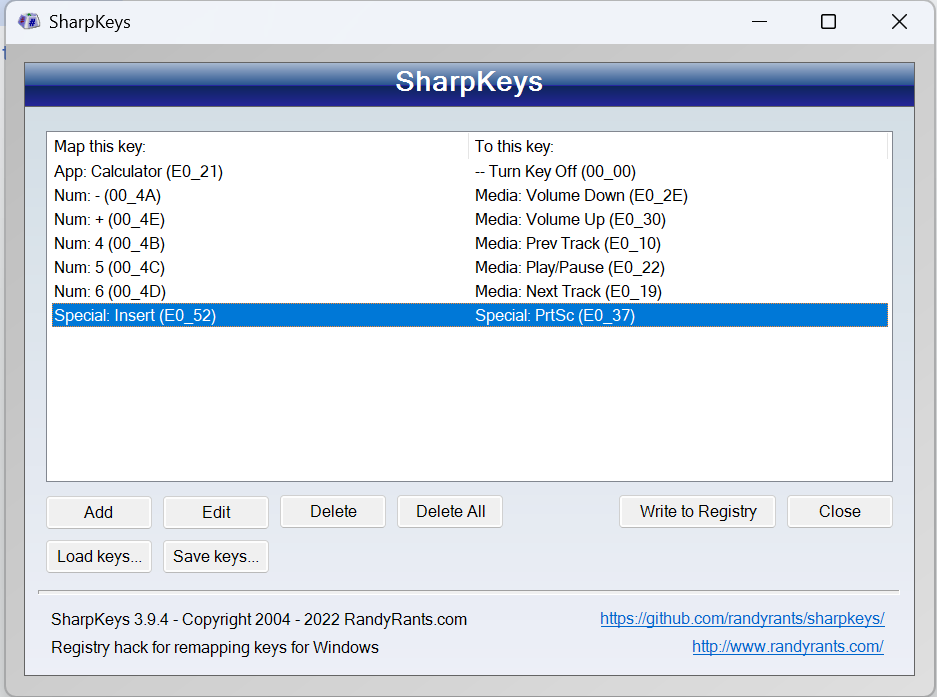
Task: Open the Save keys... dialog
Action: pyautogui.click(x=216, y=557)
